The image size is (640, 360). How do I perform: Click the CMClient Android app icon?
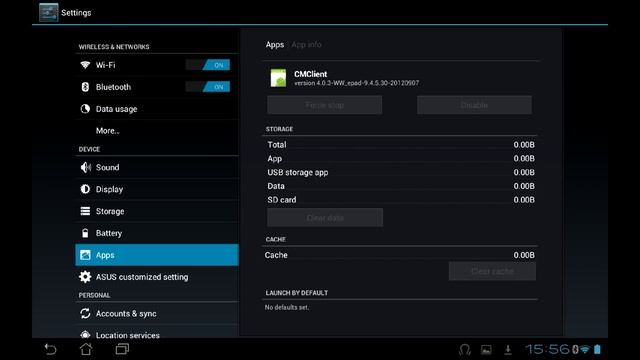[278, 78]
